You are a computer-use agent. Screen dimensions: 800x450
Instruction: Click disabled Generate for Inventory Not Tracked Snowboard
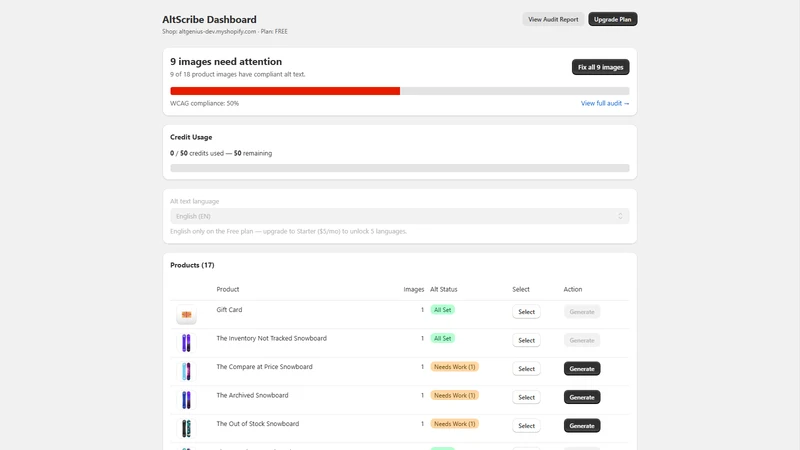[582, 340]
